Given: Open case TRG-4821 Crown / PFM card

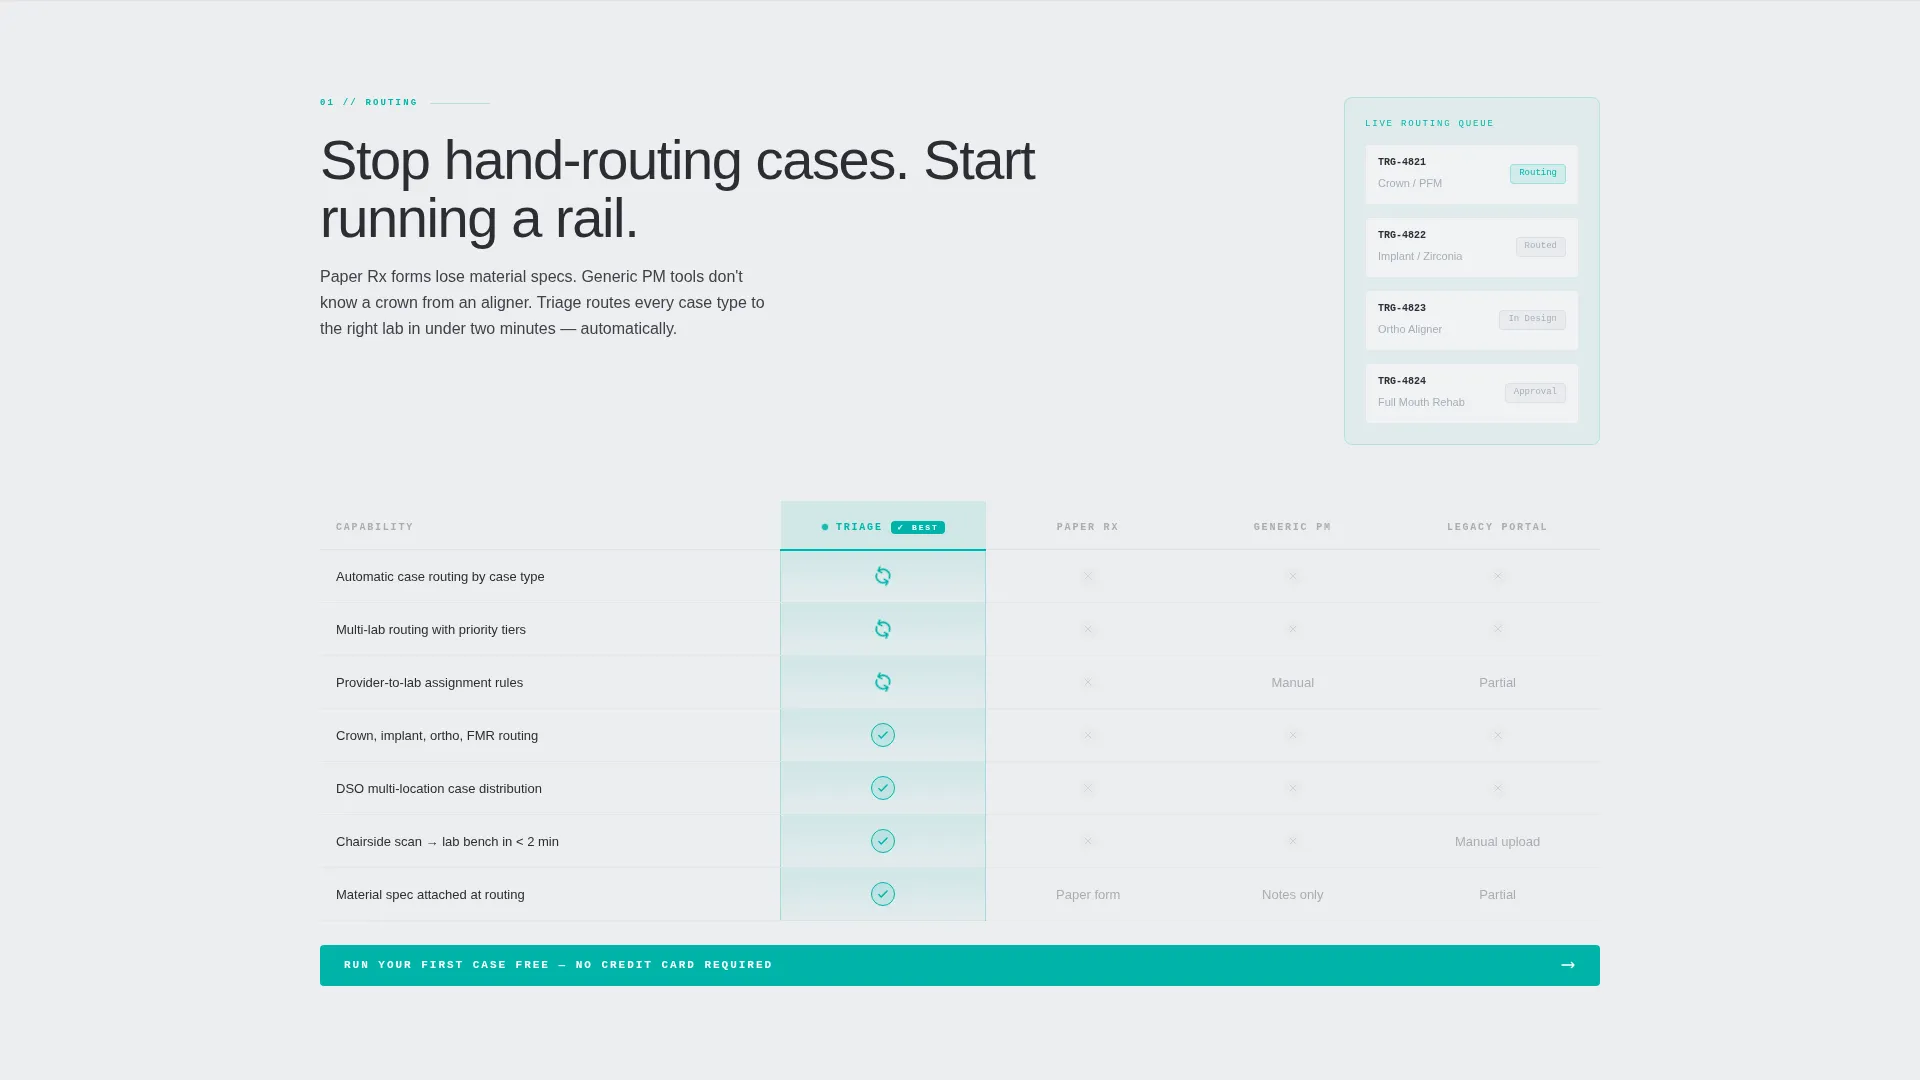Looking at the screenshot, I should [x=1472, y=174].
